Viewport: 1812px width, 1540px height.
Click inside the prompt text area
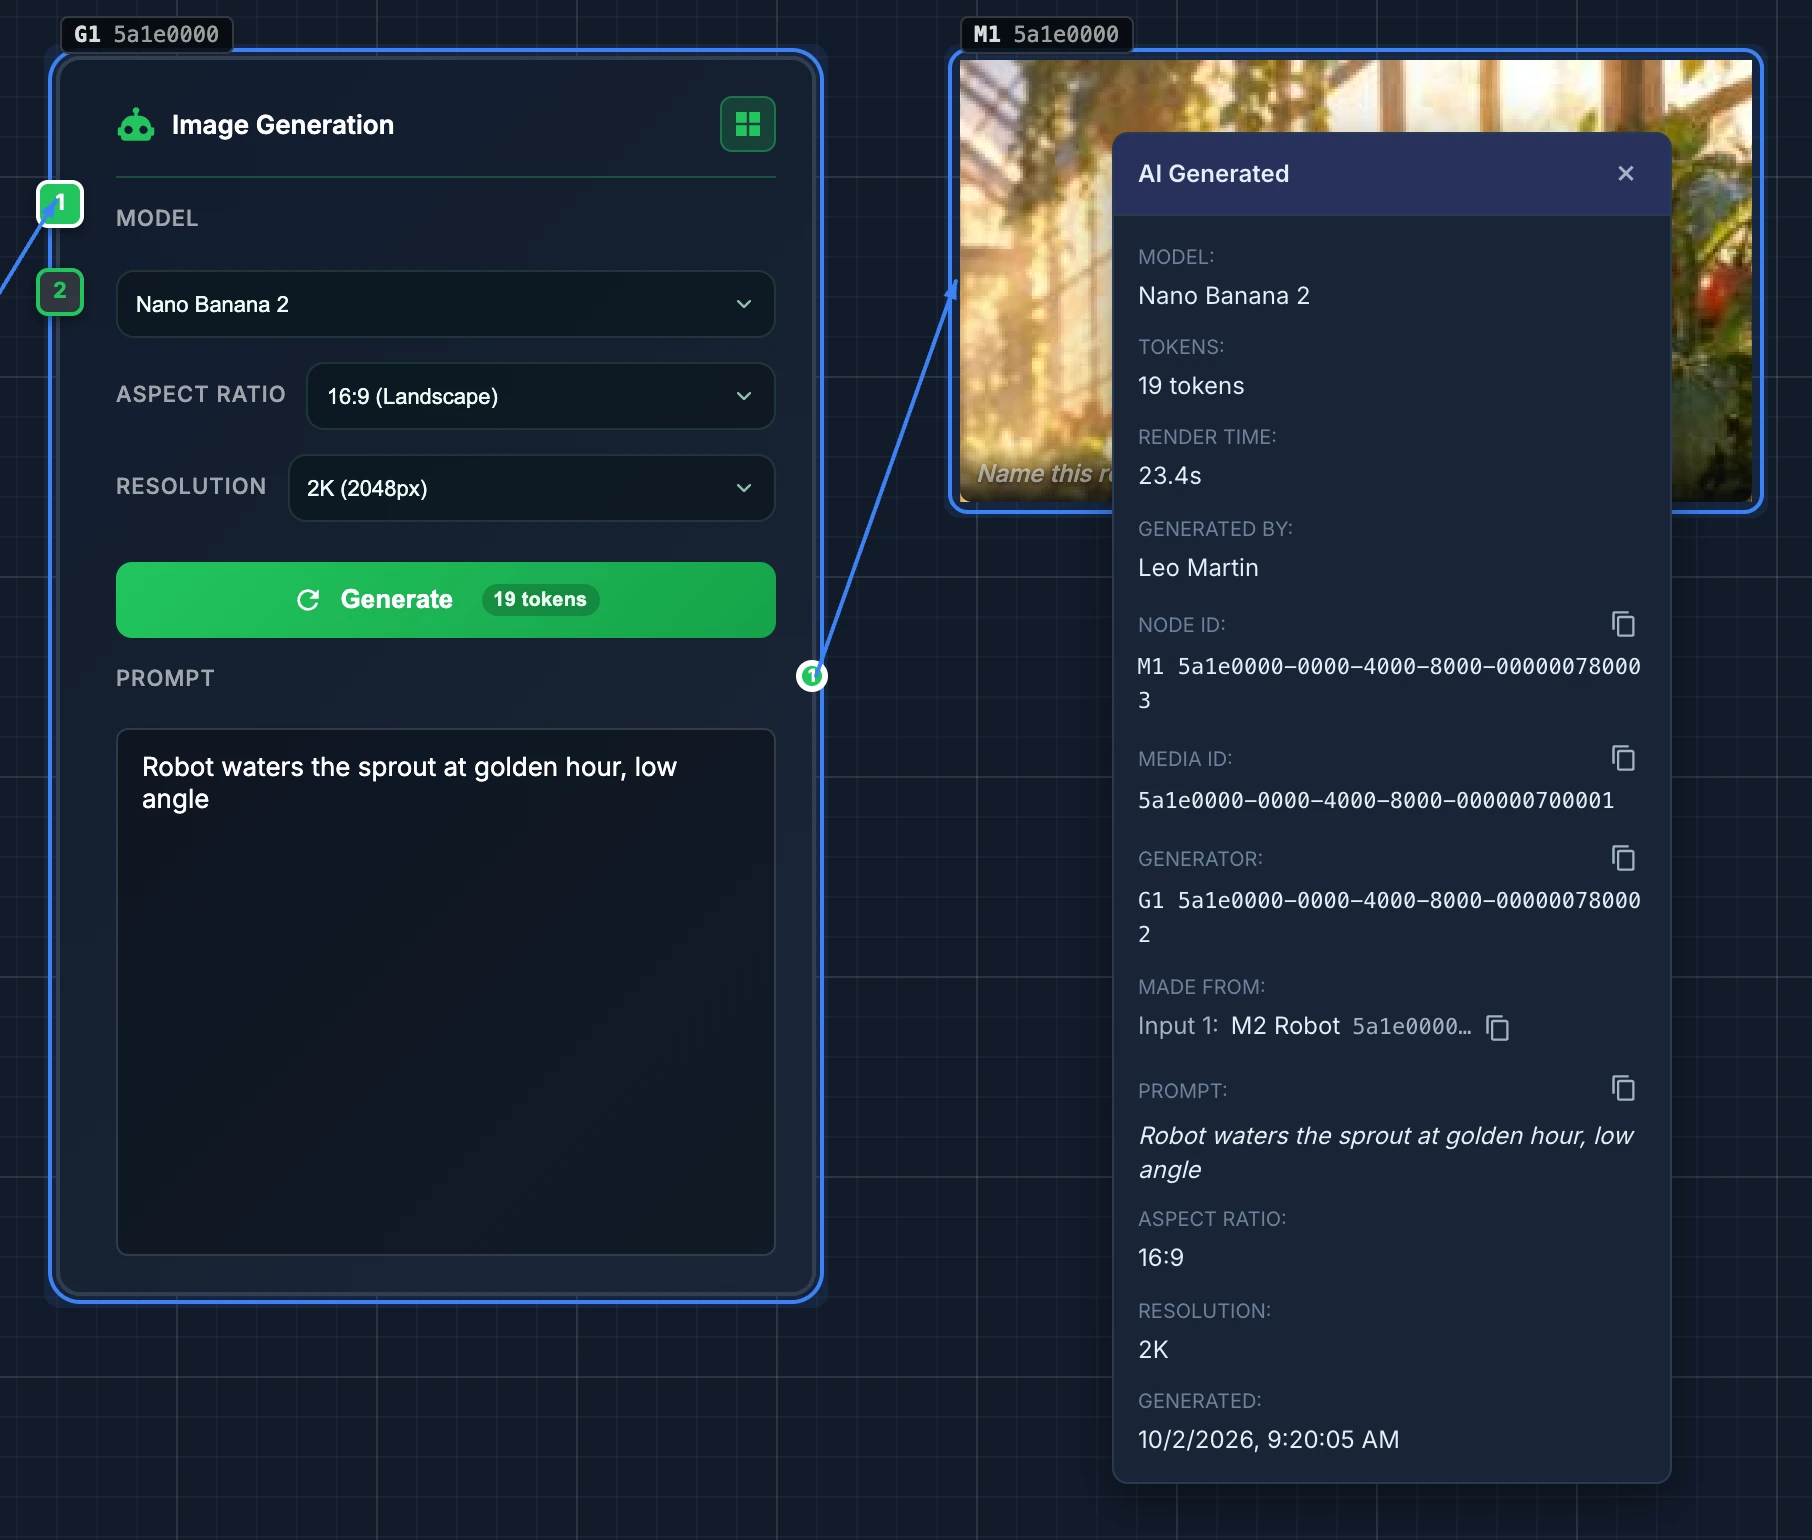445,991
